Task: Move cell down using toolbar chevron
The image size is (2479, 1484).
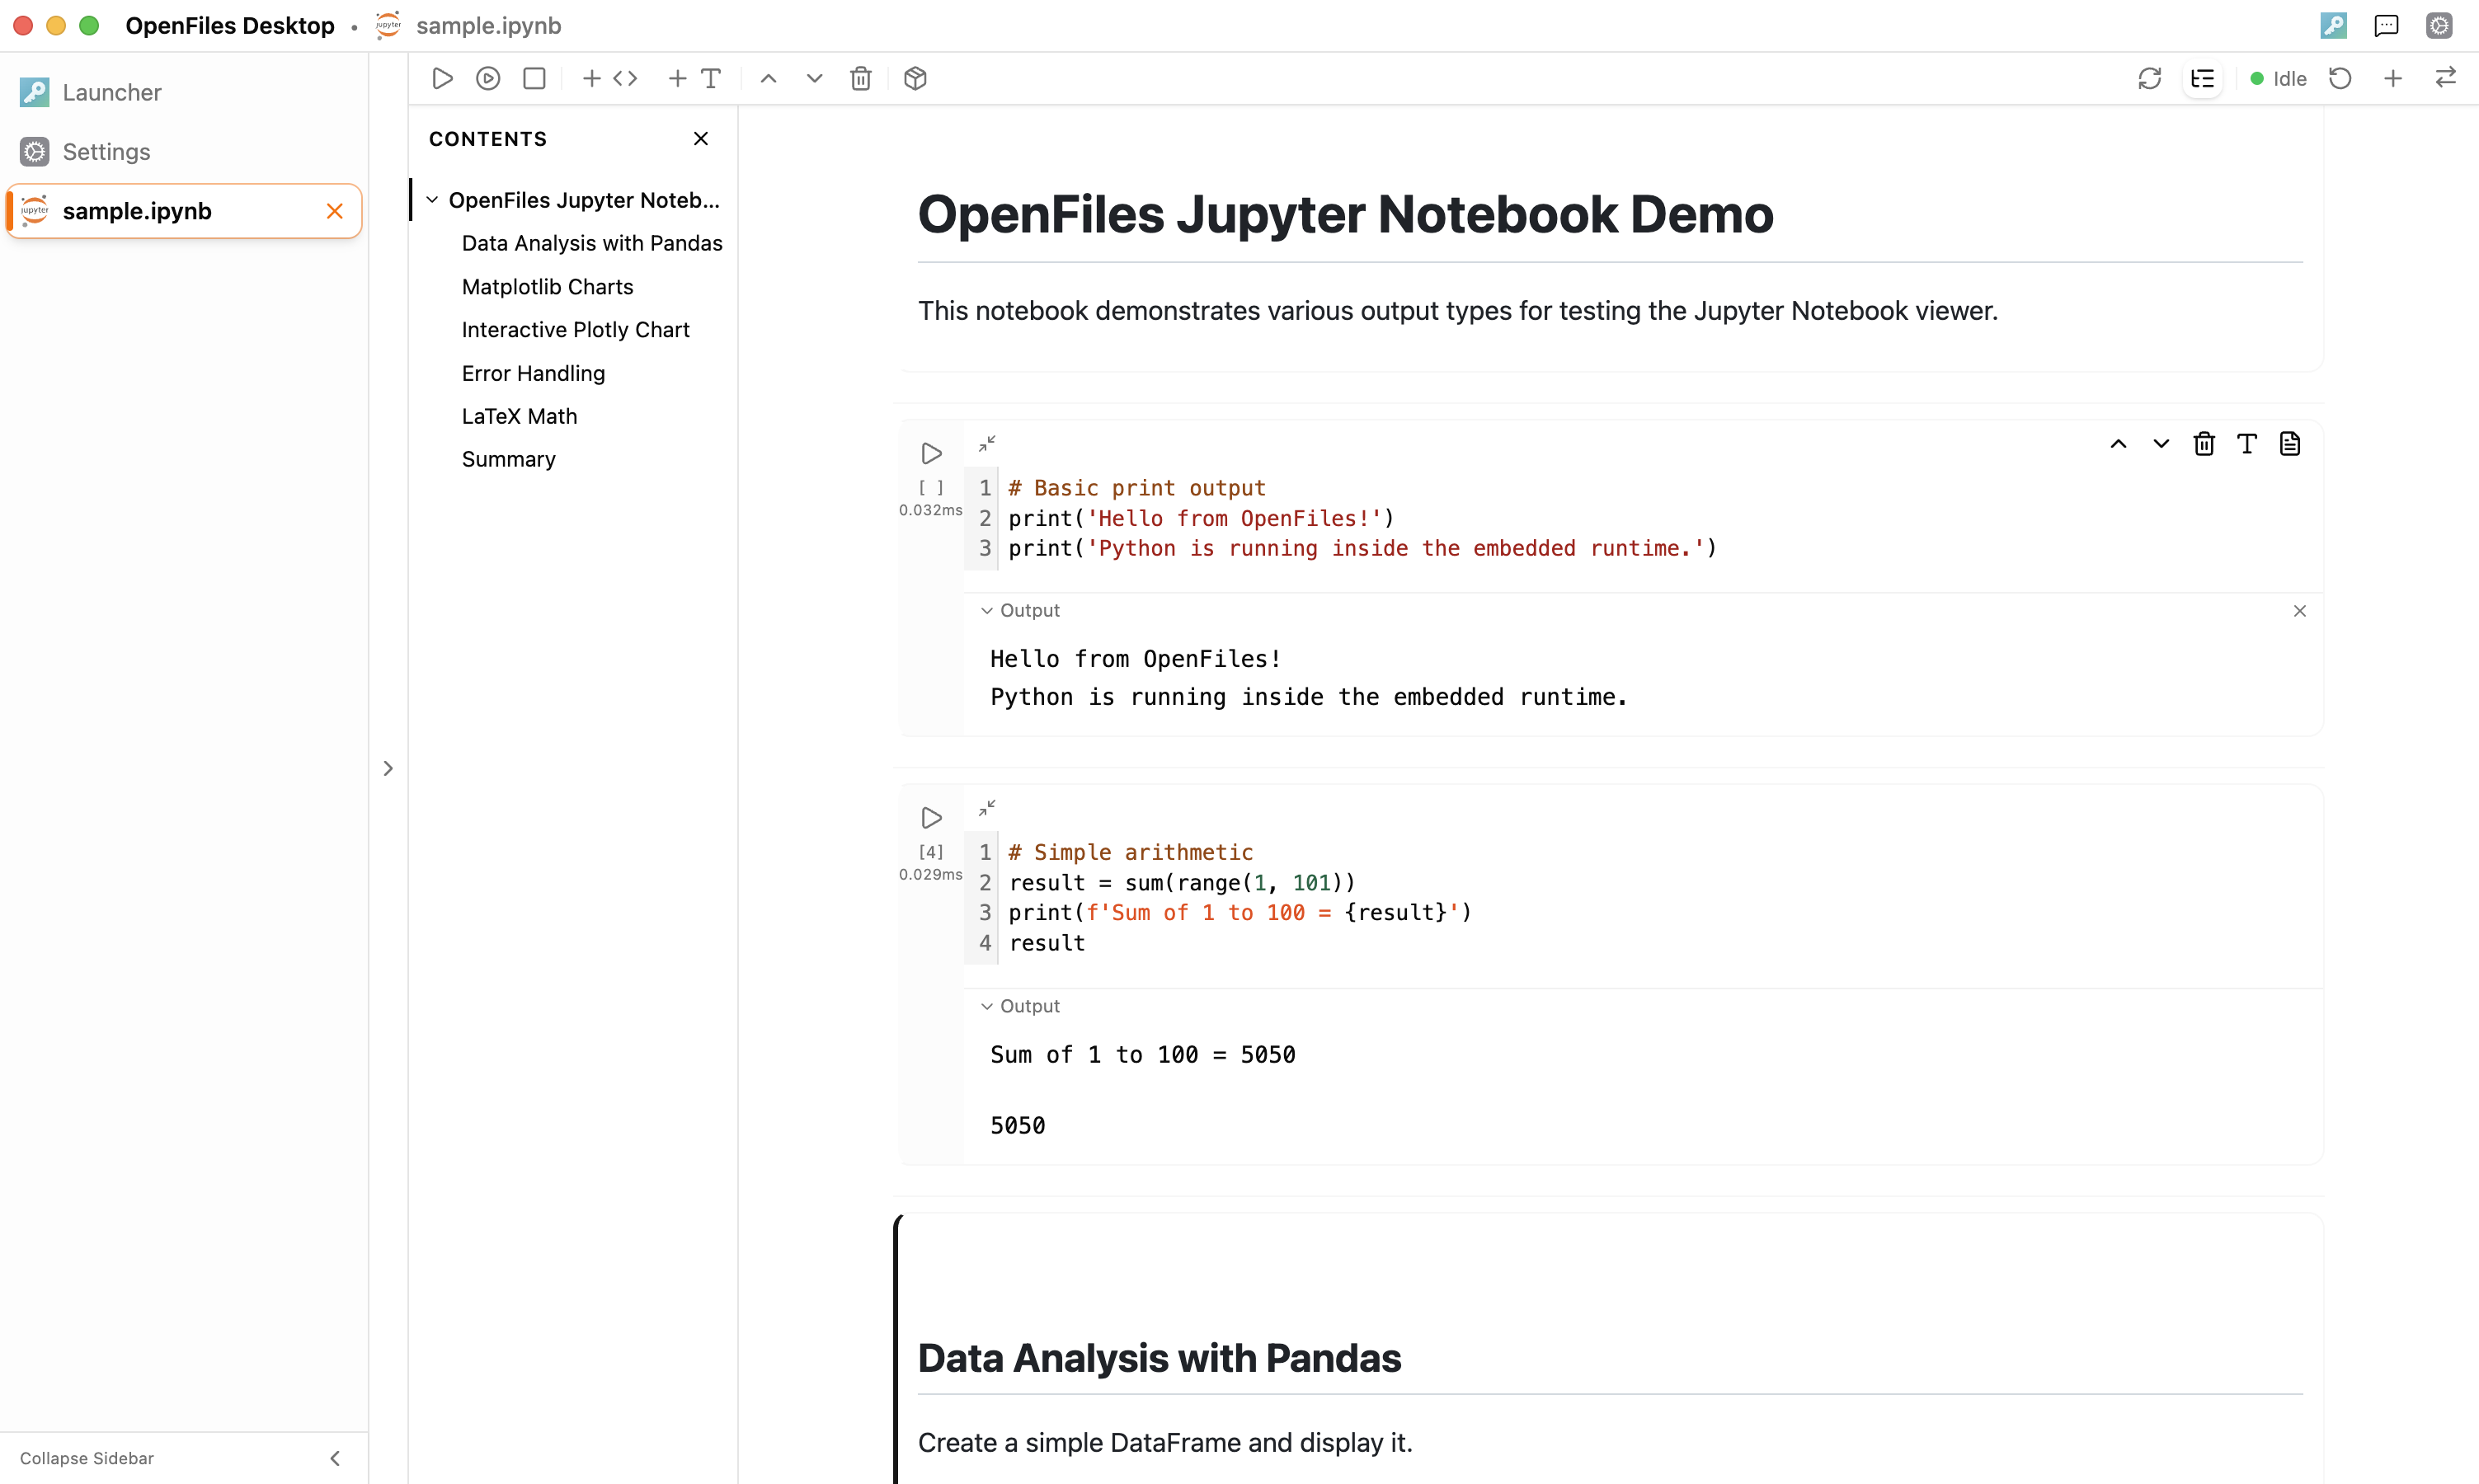Action: (814, 78)
